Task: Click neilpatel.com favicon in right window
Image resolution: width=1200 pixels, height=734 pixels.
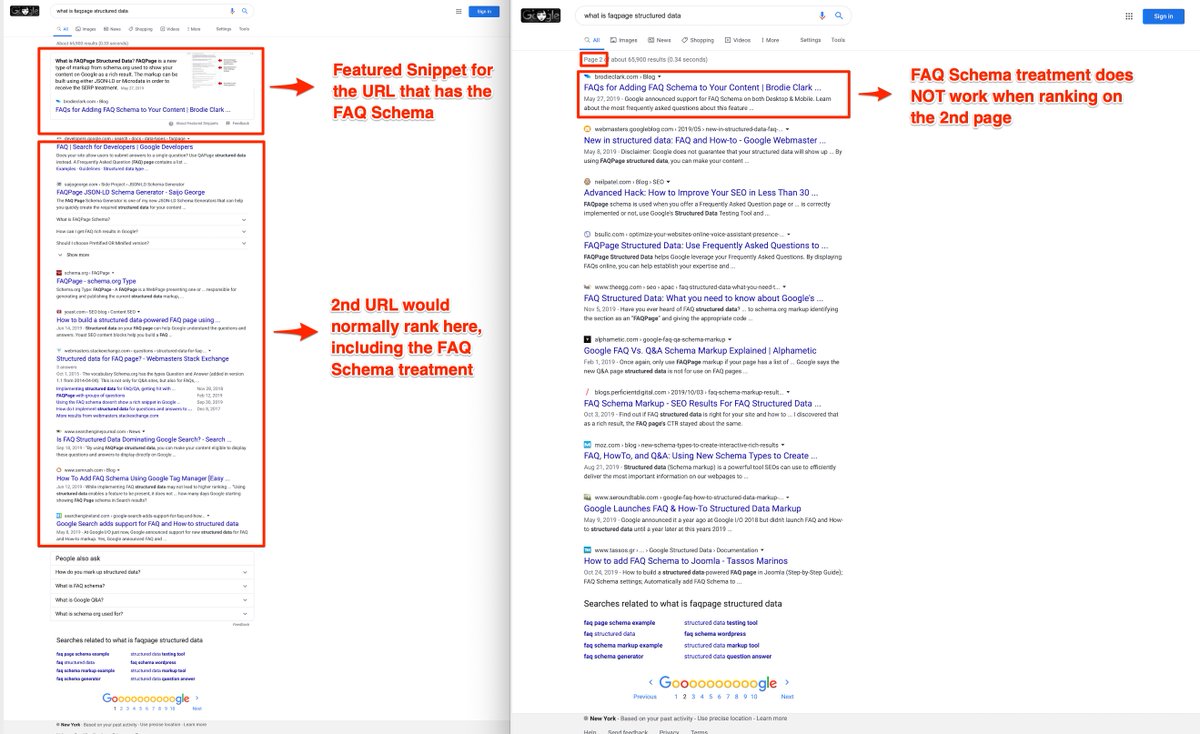Action: pyautogui.click(x=587, y=182)
